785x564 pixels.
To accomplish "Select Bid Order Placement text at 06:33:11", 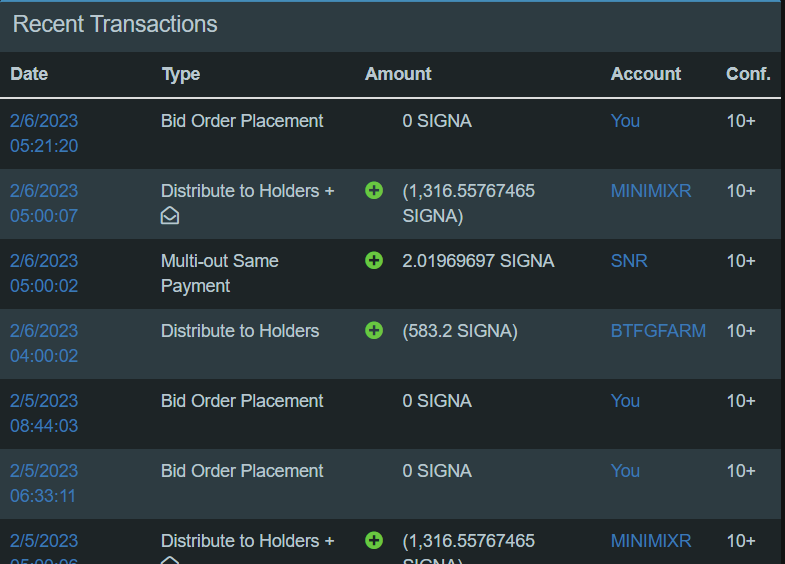I will point(242,471).
